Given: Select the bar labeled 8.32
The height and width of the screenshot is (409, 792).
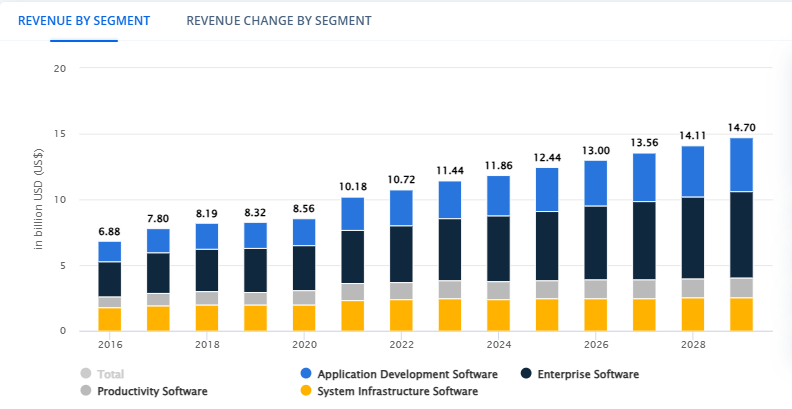Looking at the screenshot, I should click(x=256, y=277).
